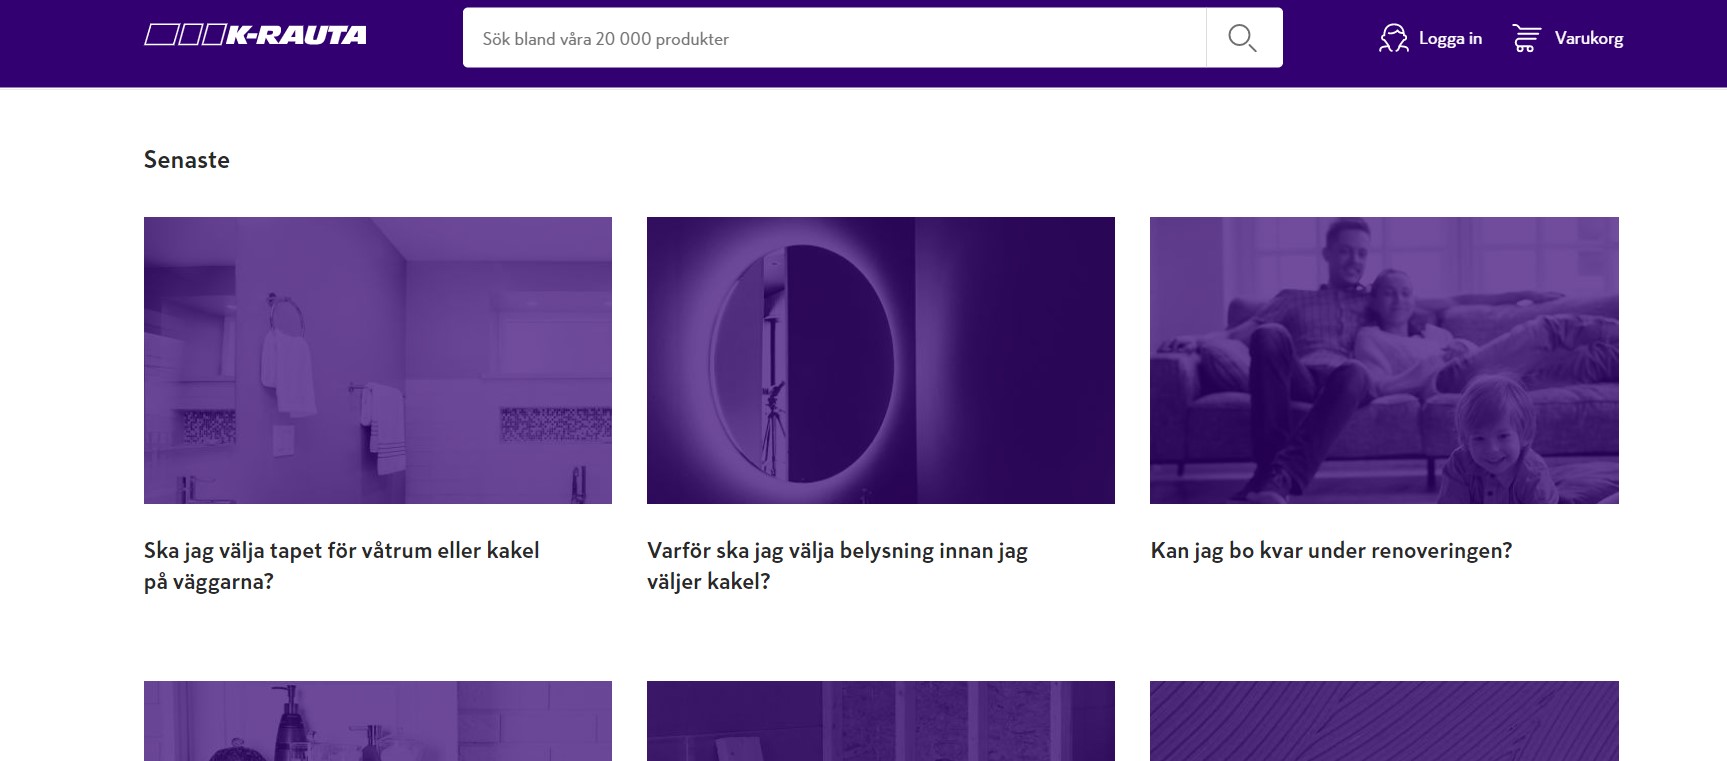Open the Varukorg link
Screen dimensions: 1727x761
[x=1589, y=39]
